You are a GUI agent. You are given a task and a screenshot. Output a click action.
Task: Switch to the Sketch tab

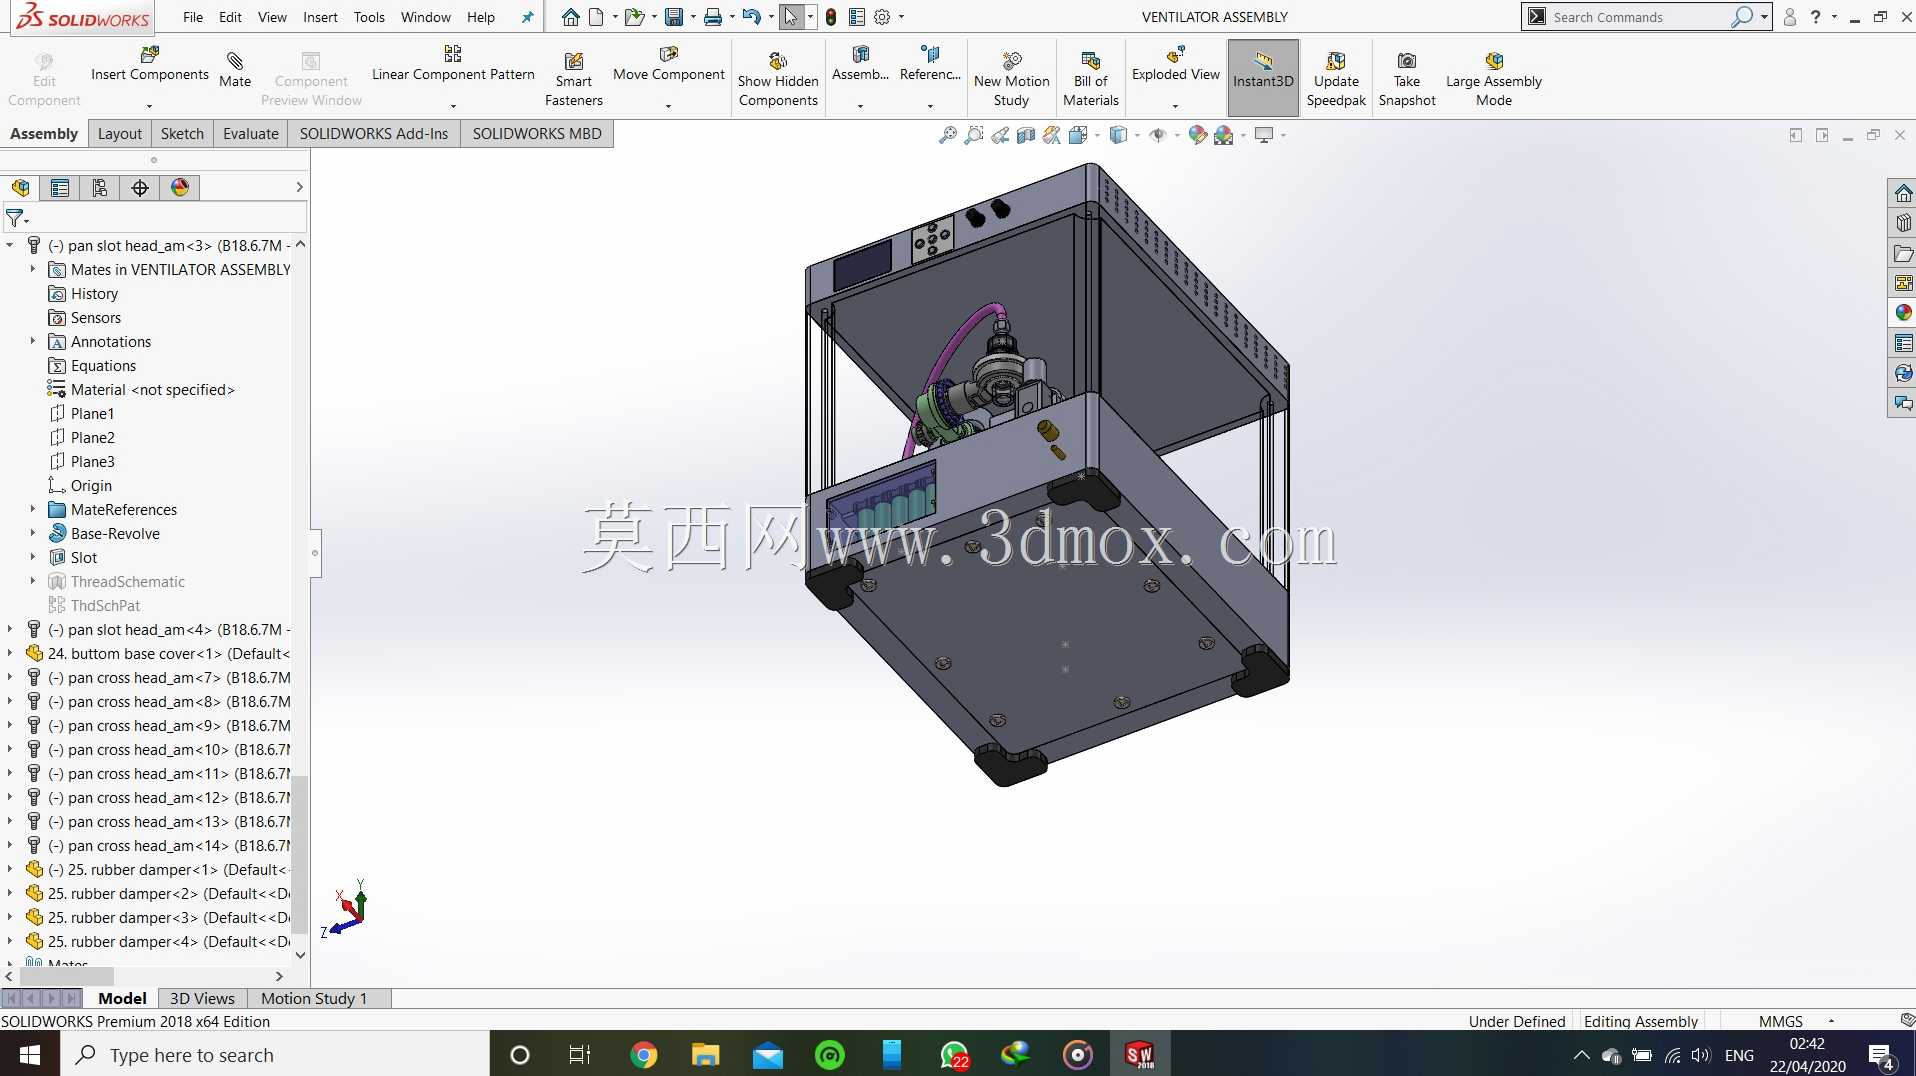[182, 134]
